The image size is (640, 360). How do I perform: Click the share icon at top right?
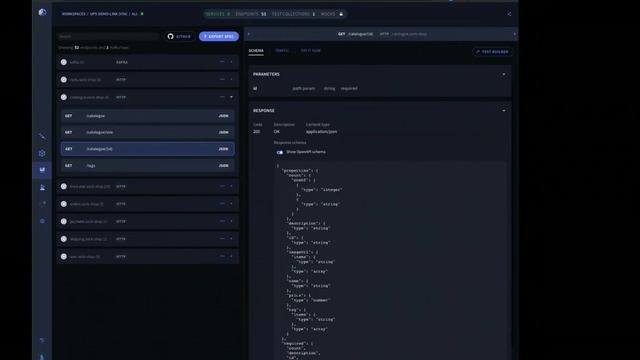click(x=509, y=14)
